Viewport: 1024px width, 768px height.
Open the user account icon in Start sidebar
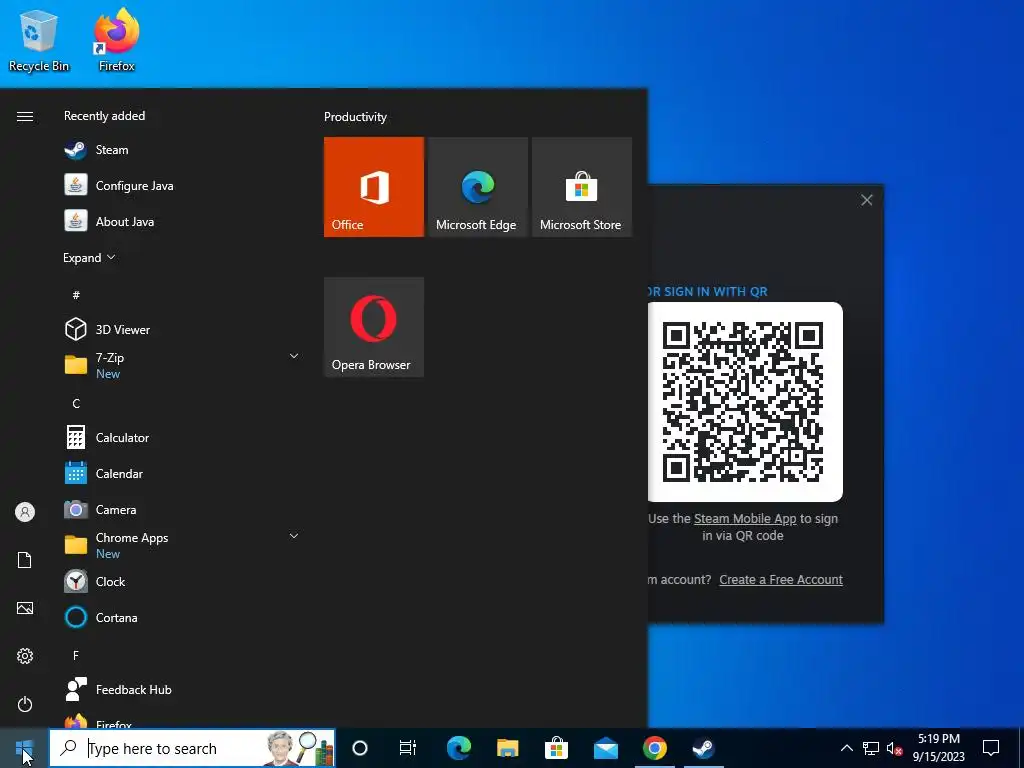pos(25,512)
